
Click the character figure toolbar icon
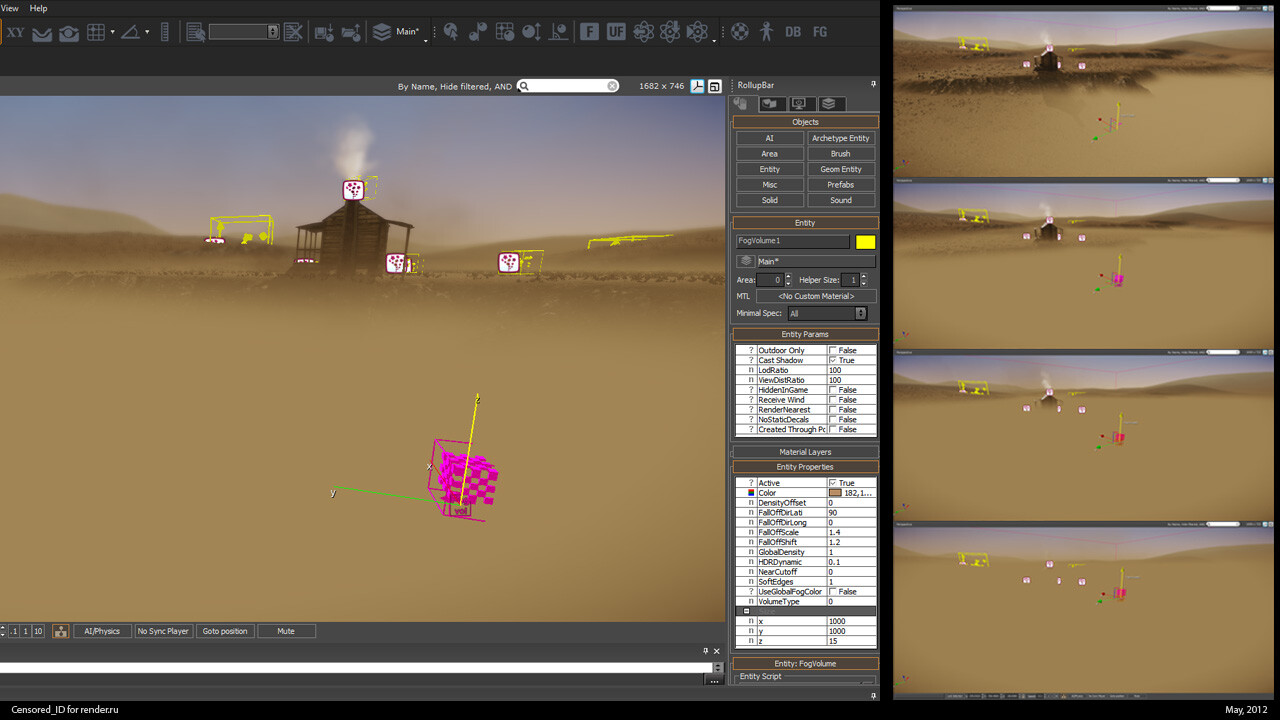766,32
